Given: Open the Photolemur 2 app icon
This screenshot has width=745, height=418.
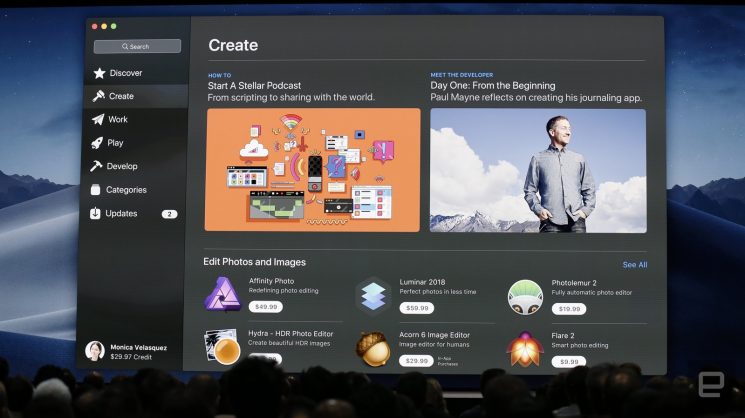Looking at the screenshot, I should click(525, 297).
